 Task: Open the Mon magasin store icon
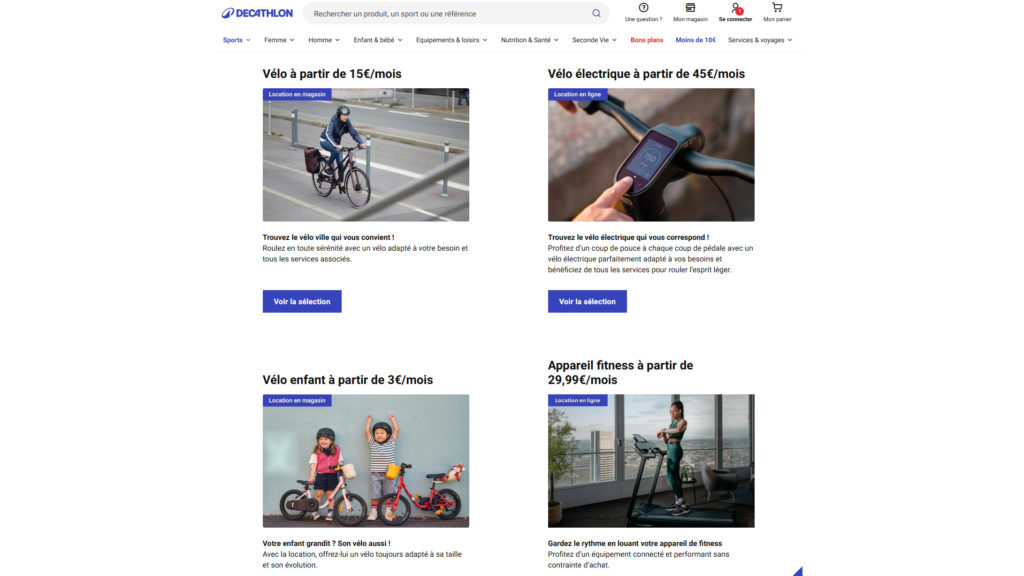tap(690, 8)
